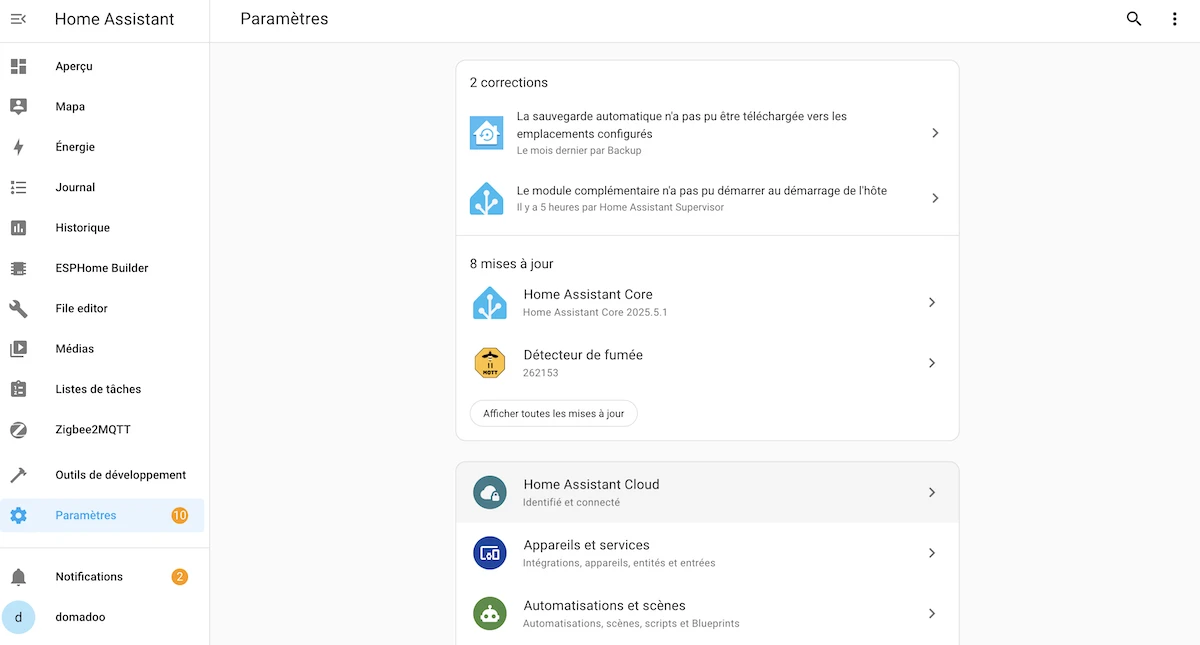Open the Home Assistant Core update entry
The height and width of the screenshot is (645, 1200).
pos(707,302)
